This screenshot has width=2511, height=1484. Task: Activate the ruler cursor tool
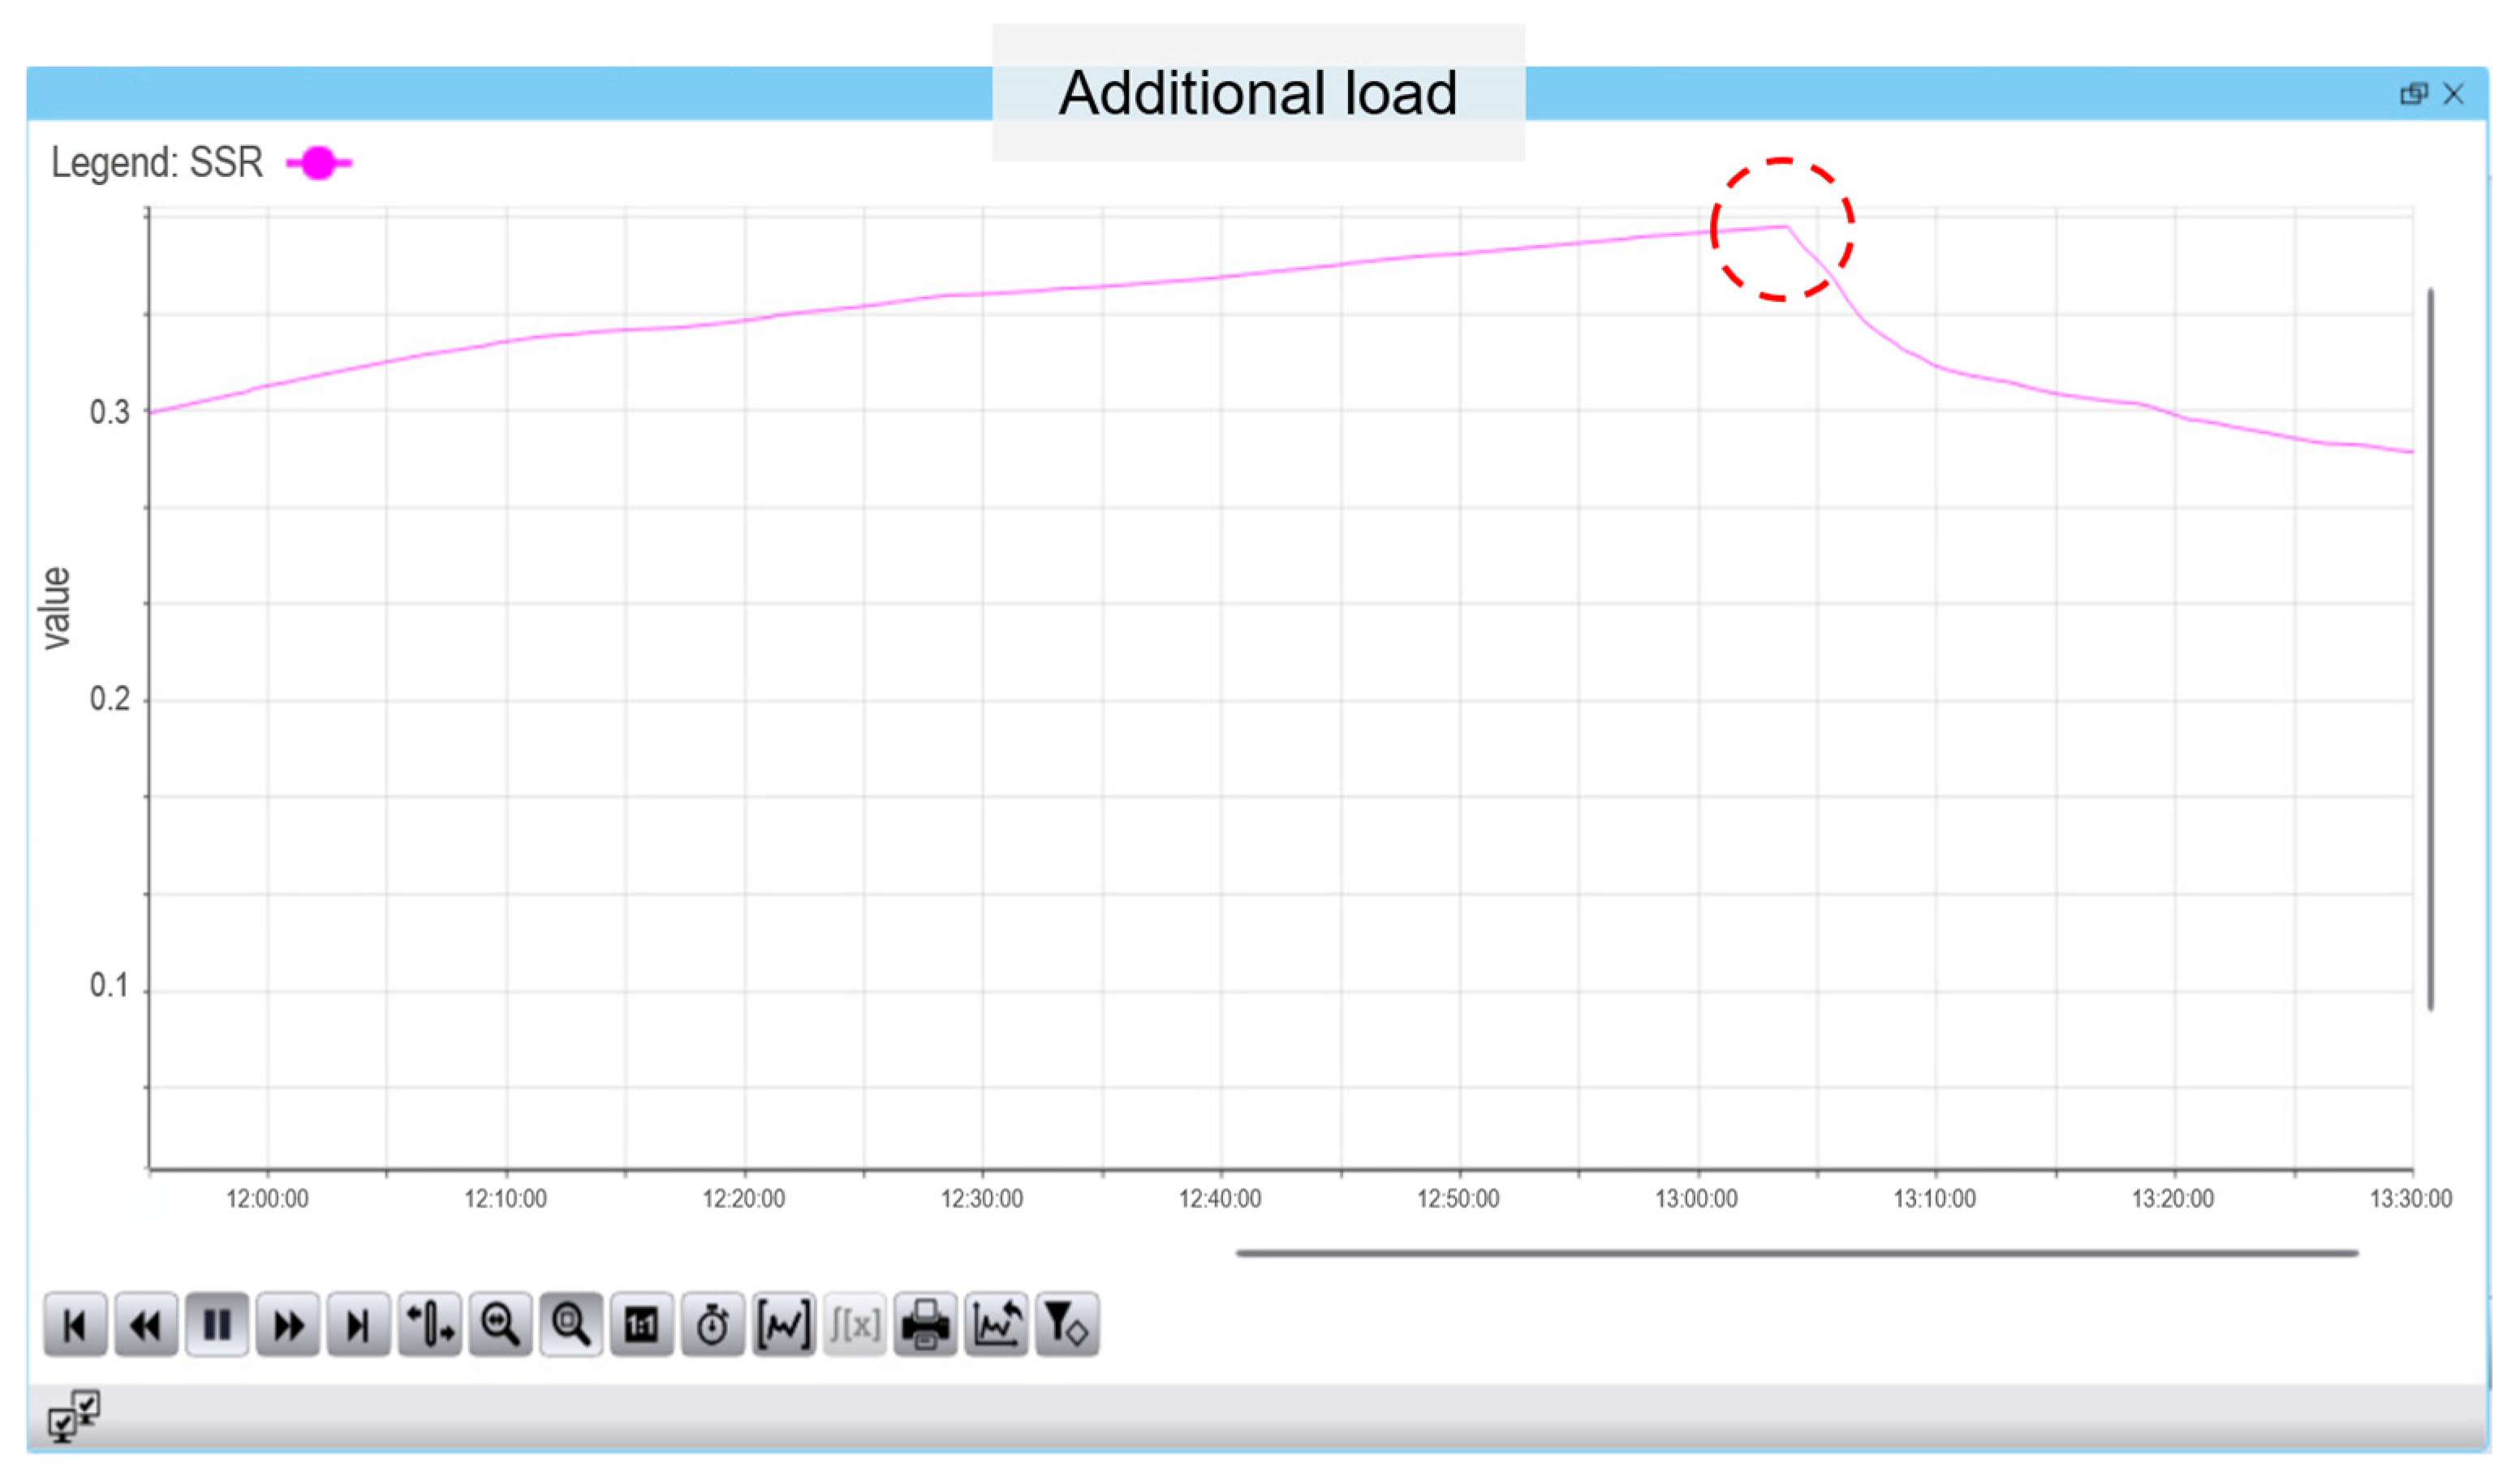pyautogui.click(x=430, y=1326)
